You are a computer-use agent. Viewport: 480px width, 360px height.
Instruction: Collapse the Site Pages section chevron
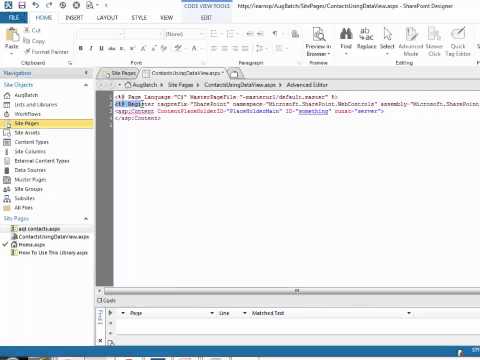(x=86, y=219)
